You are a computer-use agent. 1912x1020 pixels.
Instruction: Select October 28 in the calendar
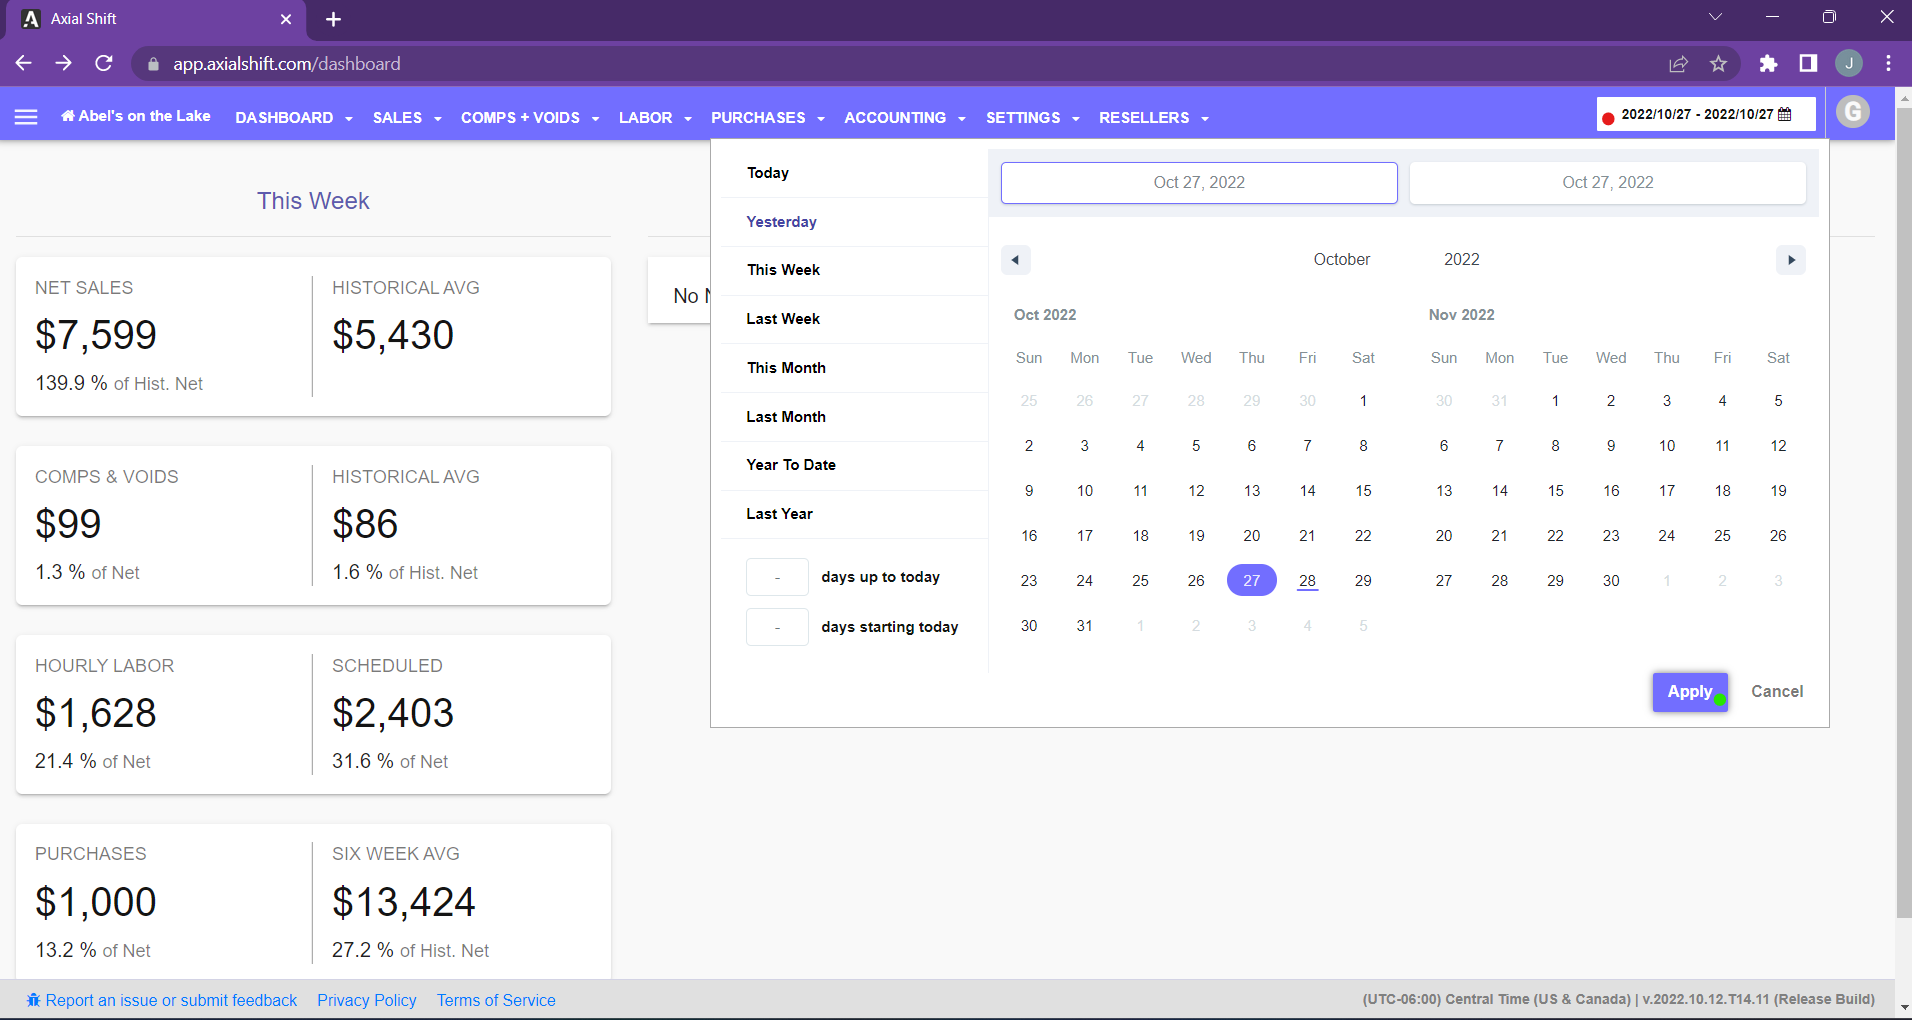click(1307, 581)
